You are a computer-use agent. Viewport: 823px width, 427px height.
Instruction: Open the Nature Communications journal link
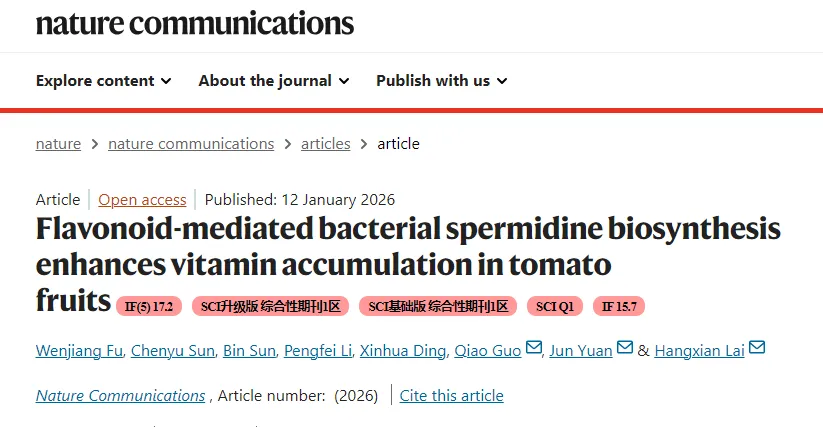121,396
